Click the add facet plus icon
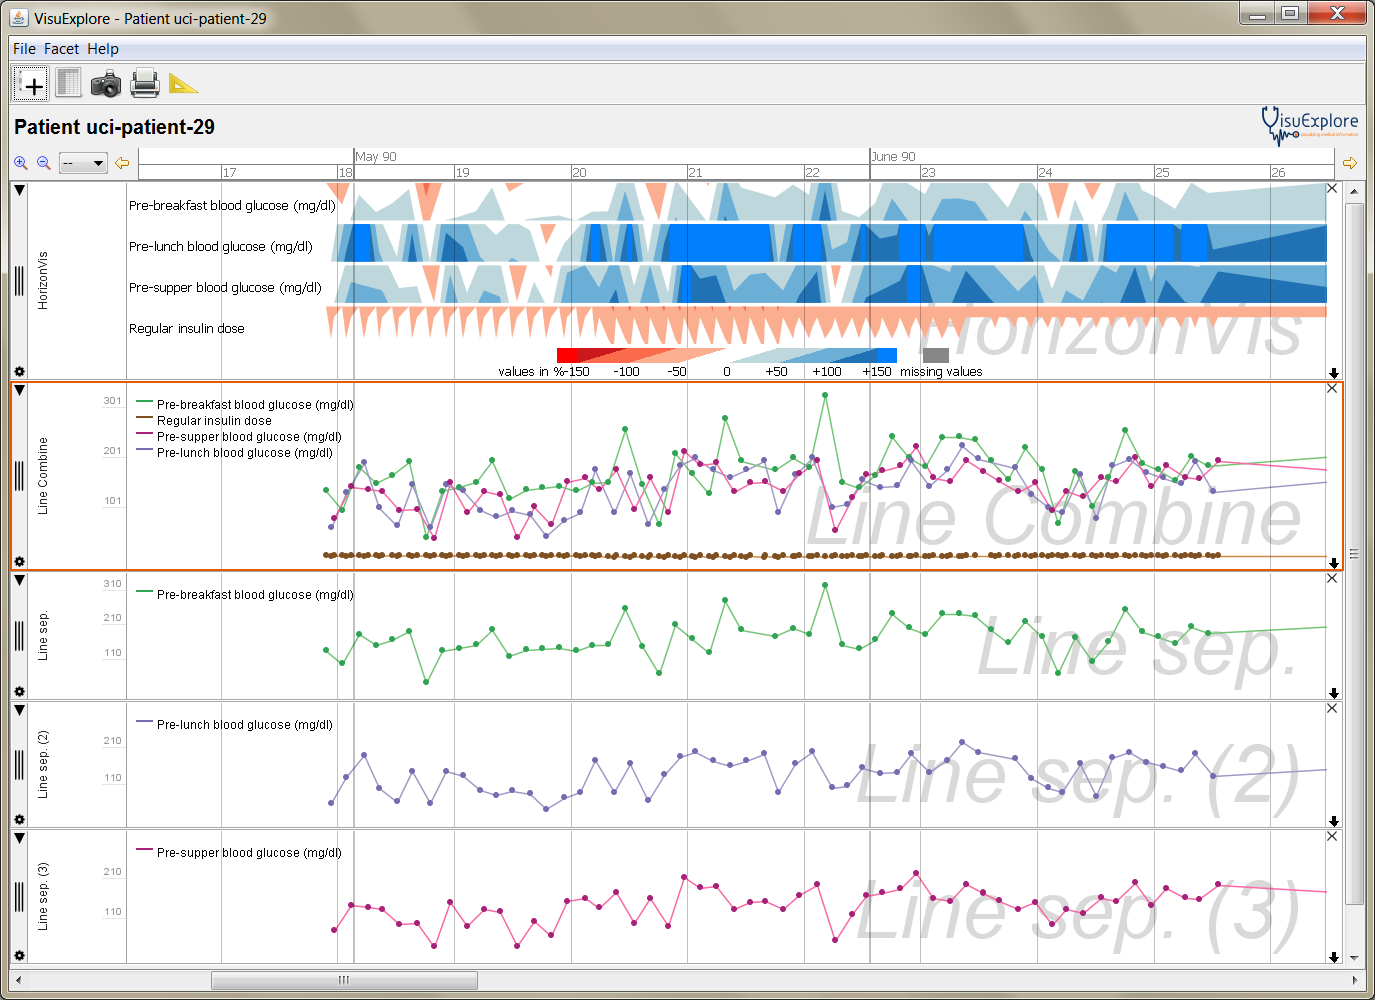 tap(30, 84)
